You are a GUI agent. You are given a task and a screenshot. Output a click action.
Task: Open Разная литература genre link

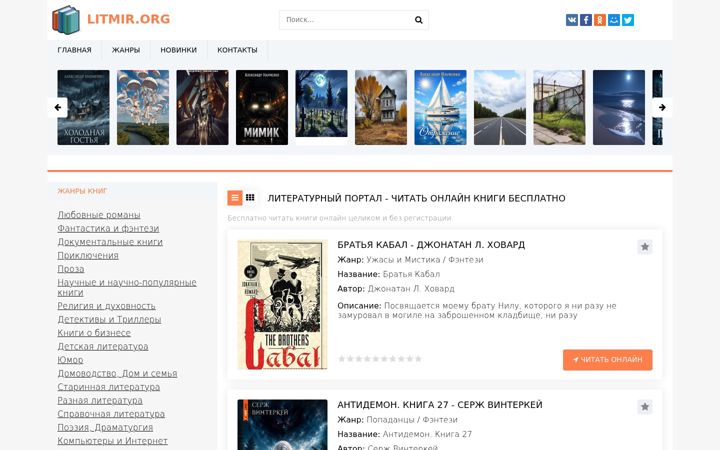coord(100,400)
